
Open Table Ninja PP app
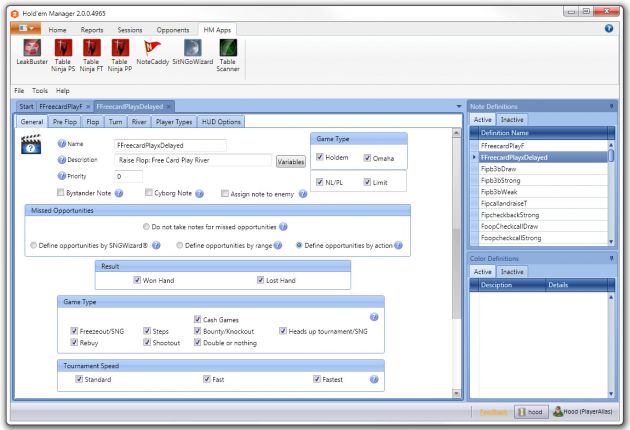pyautogui.click(x=120, y=55)
